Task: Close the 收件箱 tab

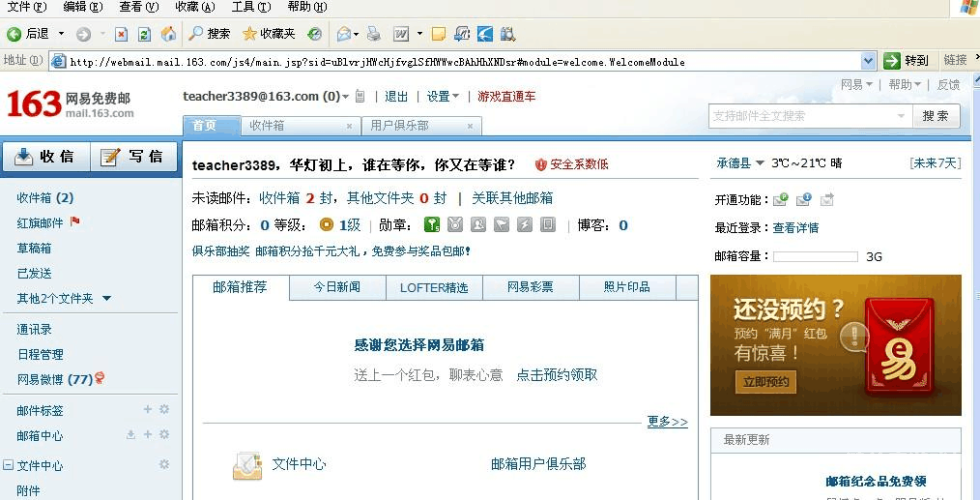Action: click(349, 126)
